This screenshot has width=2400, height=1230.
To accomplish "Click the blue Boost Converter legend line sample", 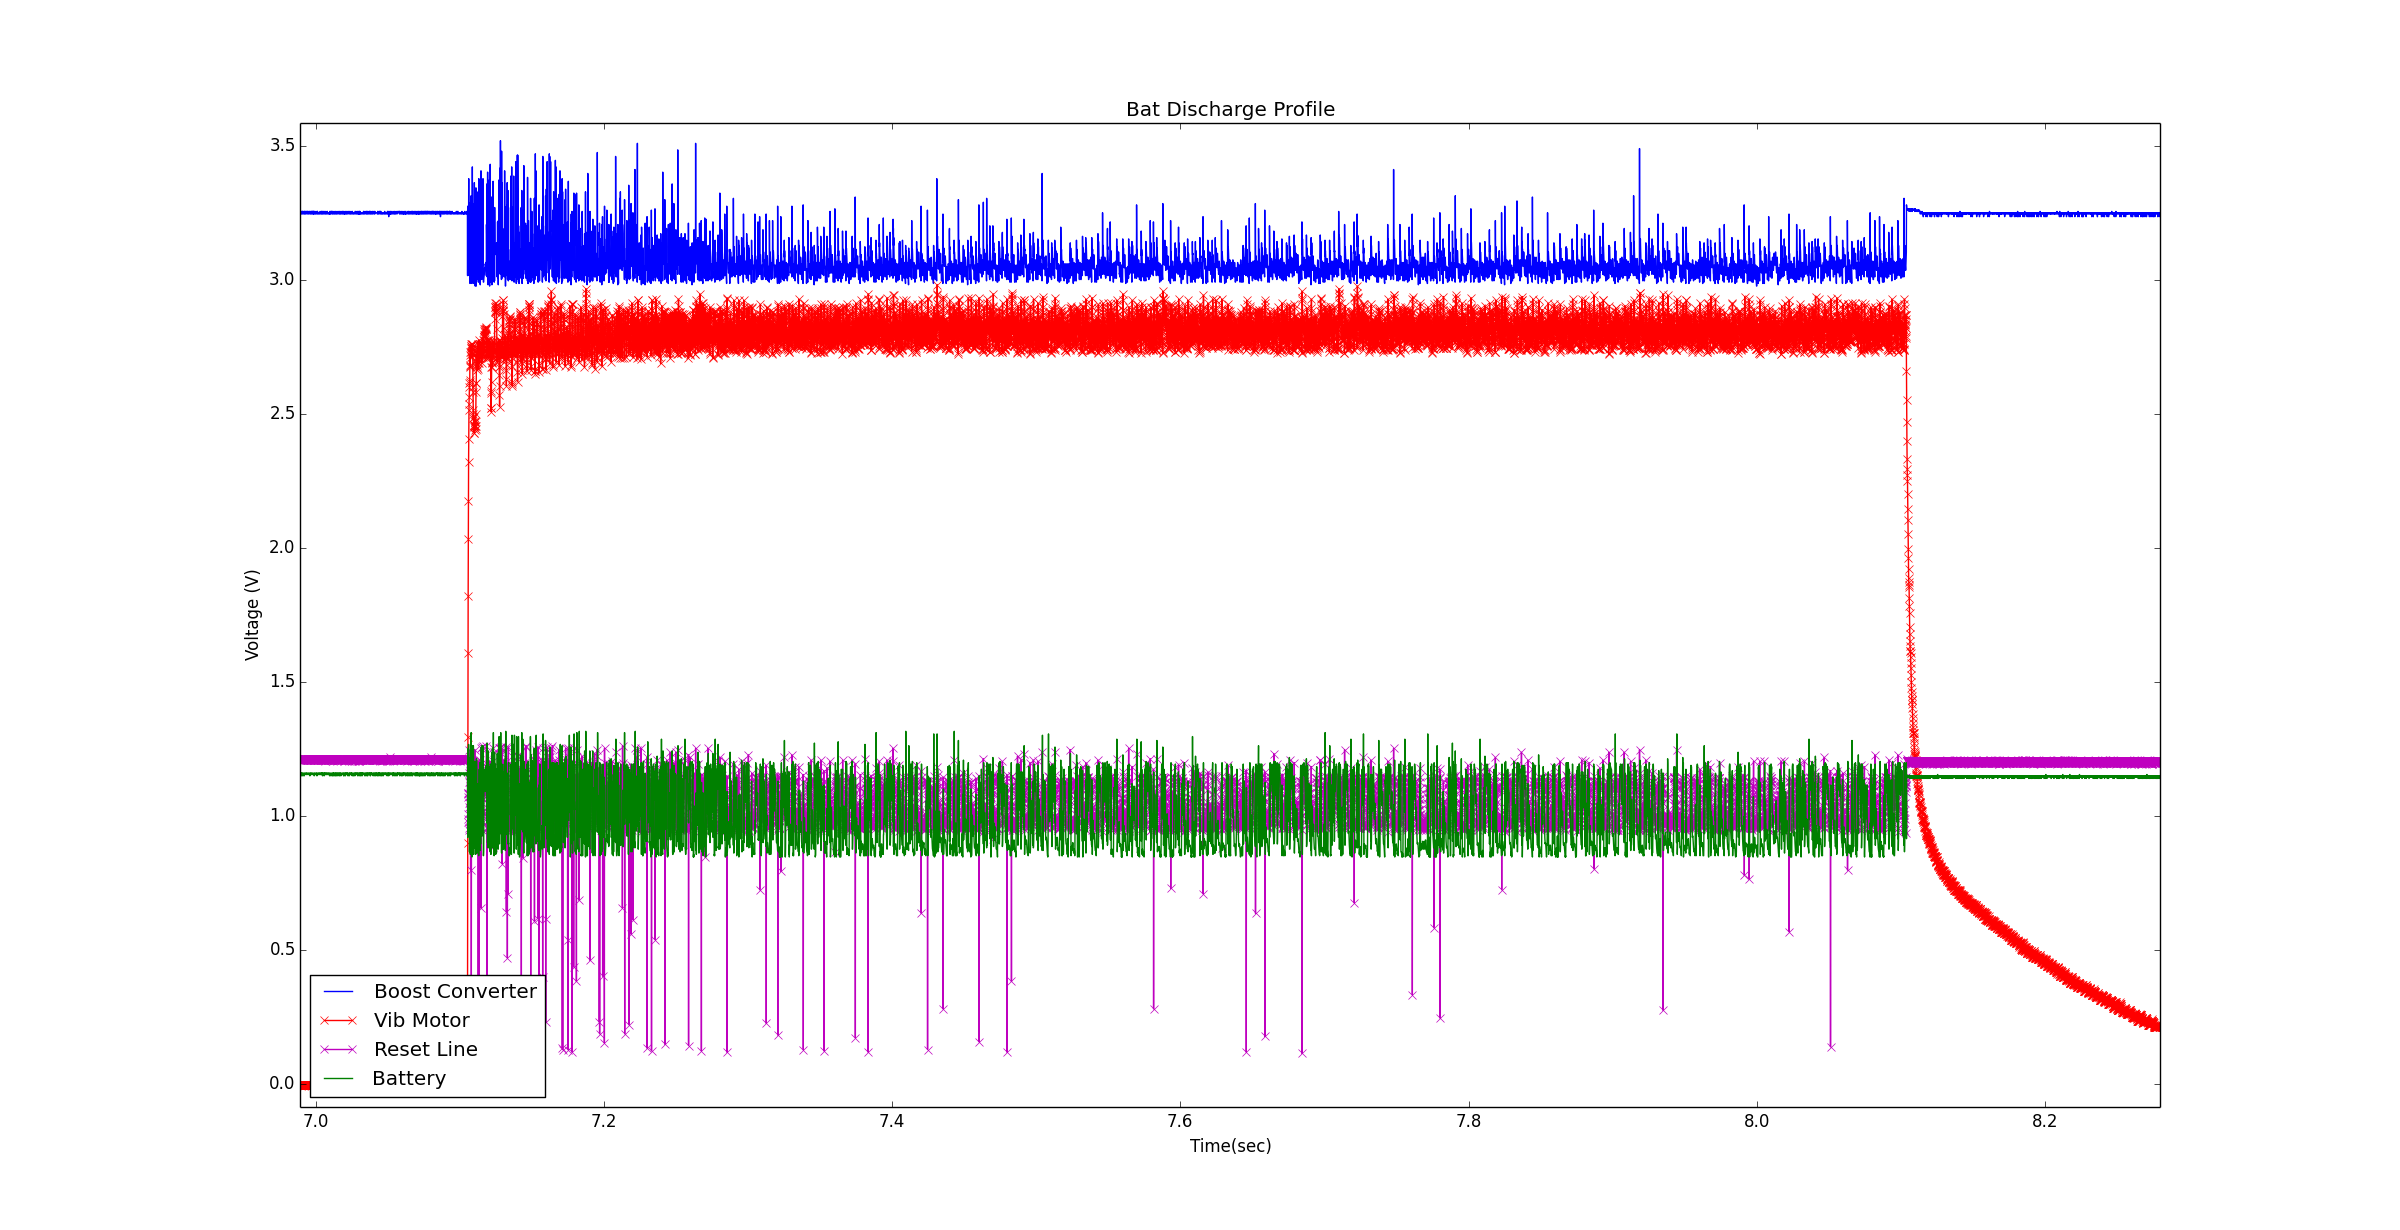I will point(338,991).
